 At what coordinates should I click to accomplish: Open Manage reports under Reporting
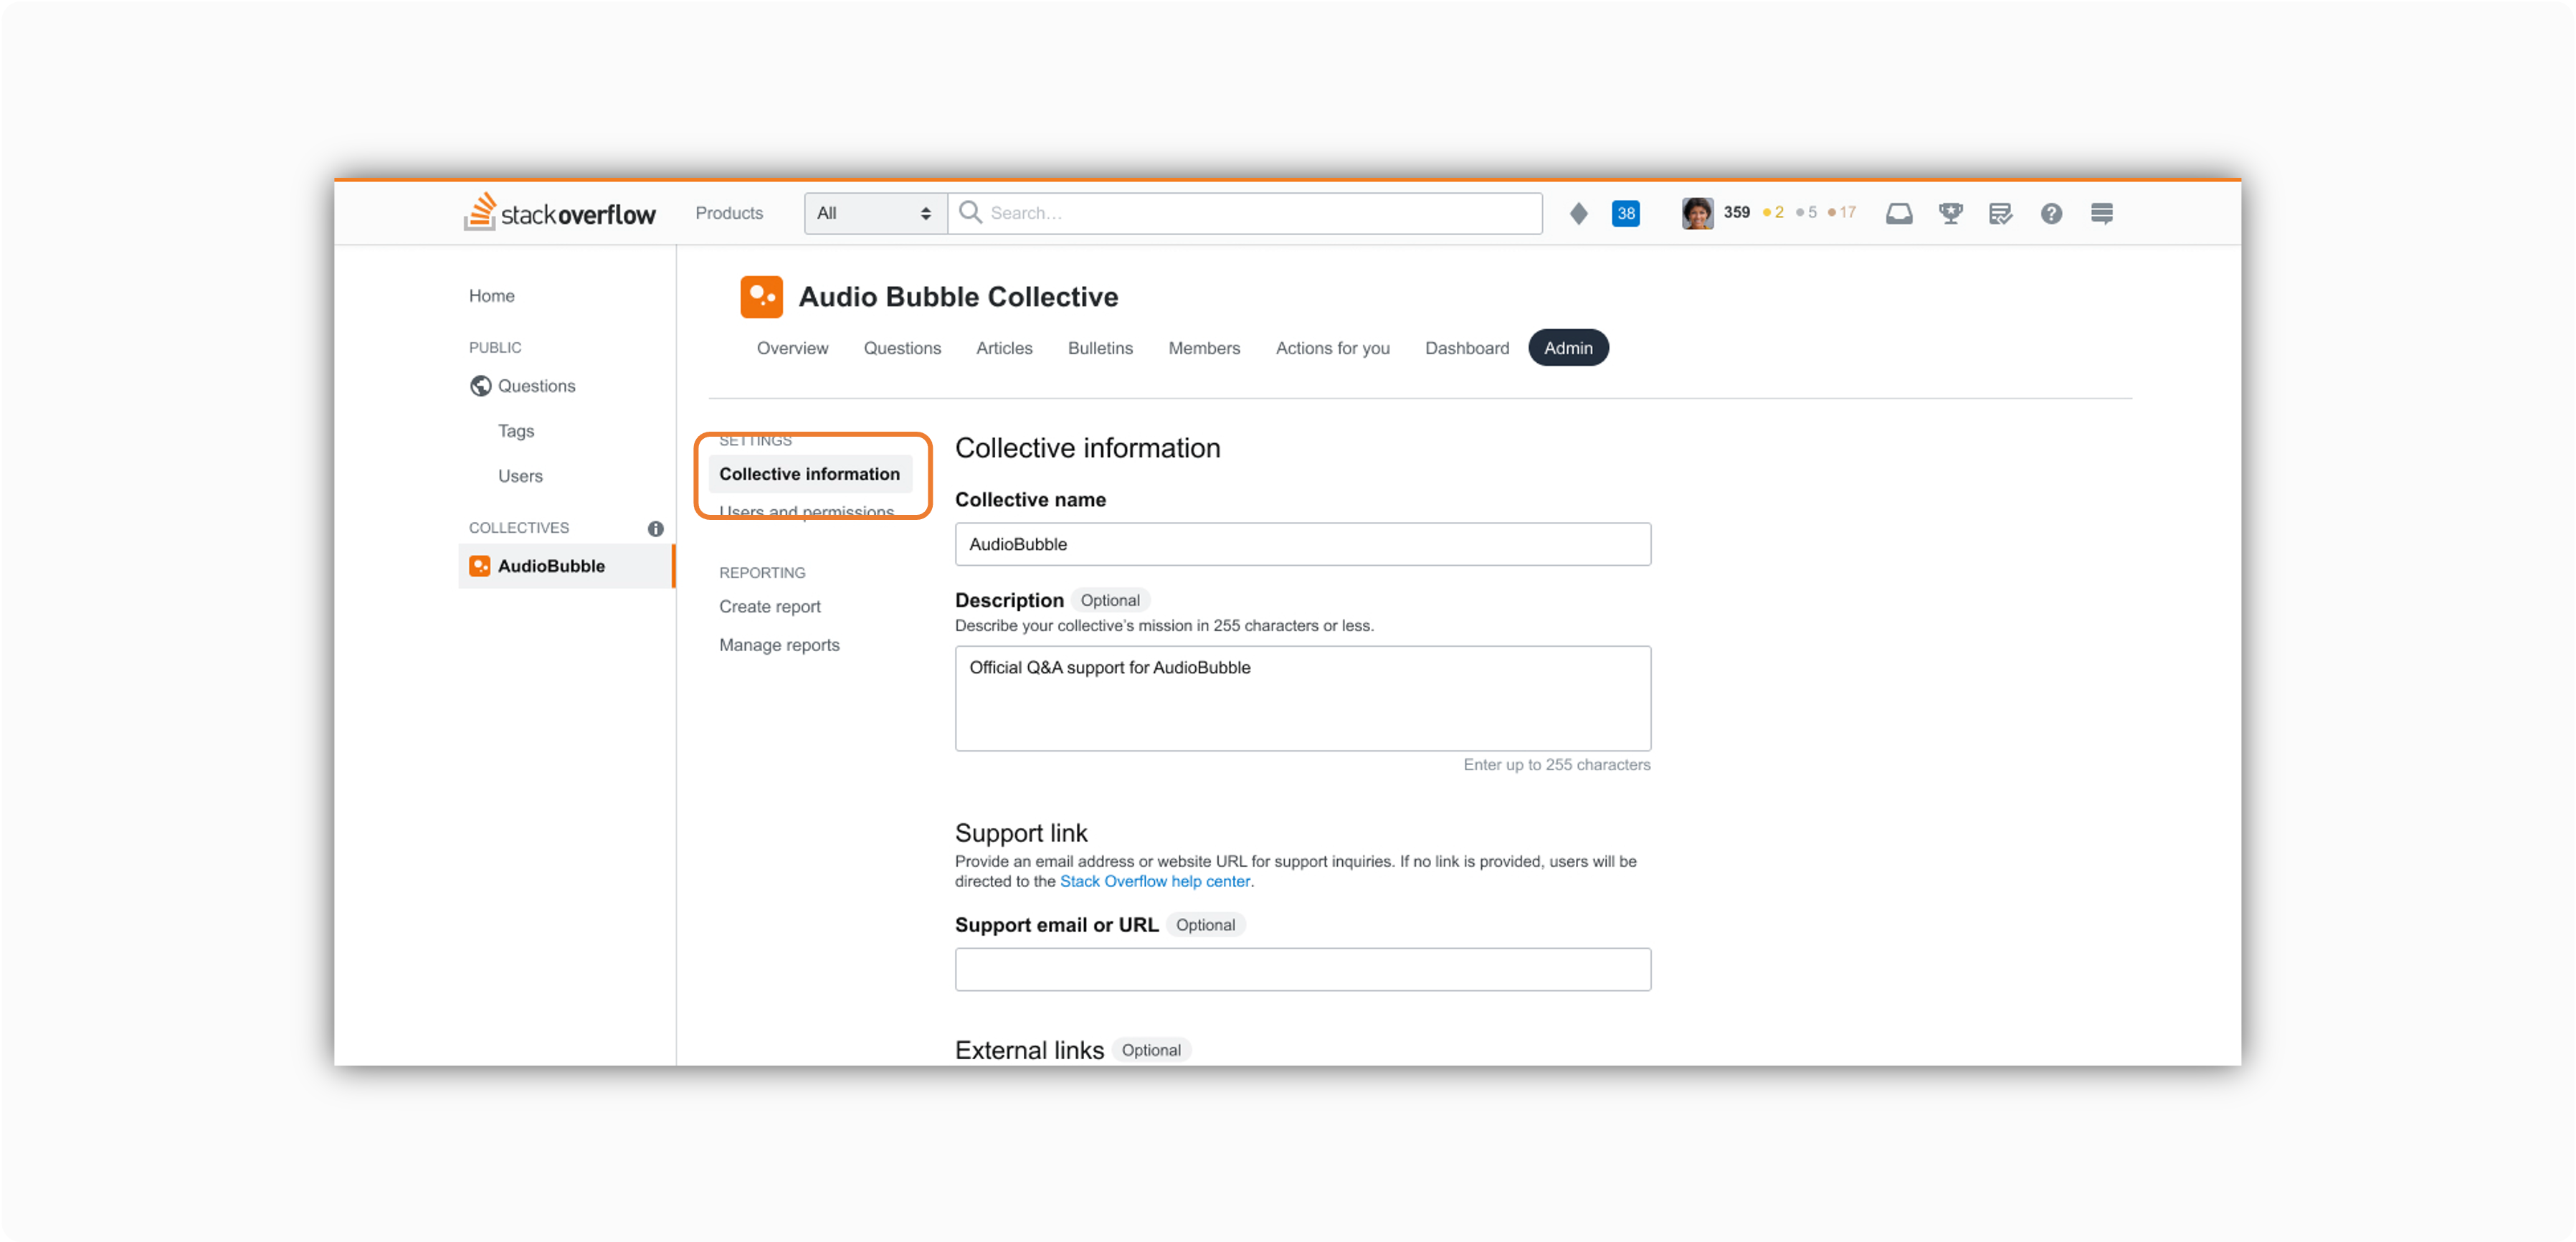(779, 645)
